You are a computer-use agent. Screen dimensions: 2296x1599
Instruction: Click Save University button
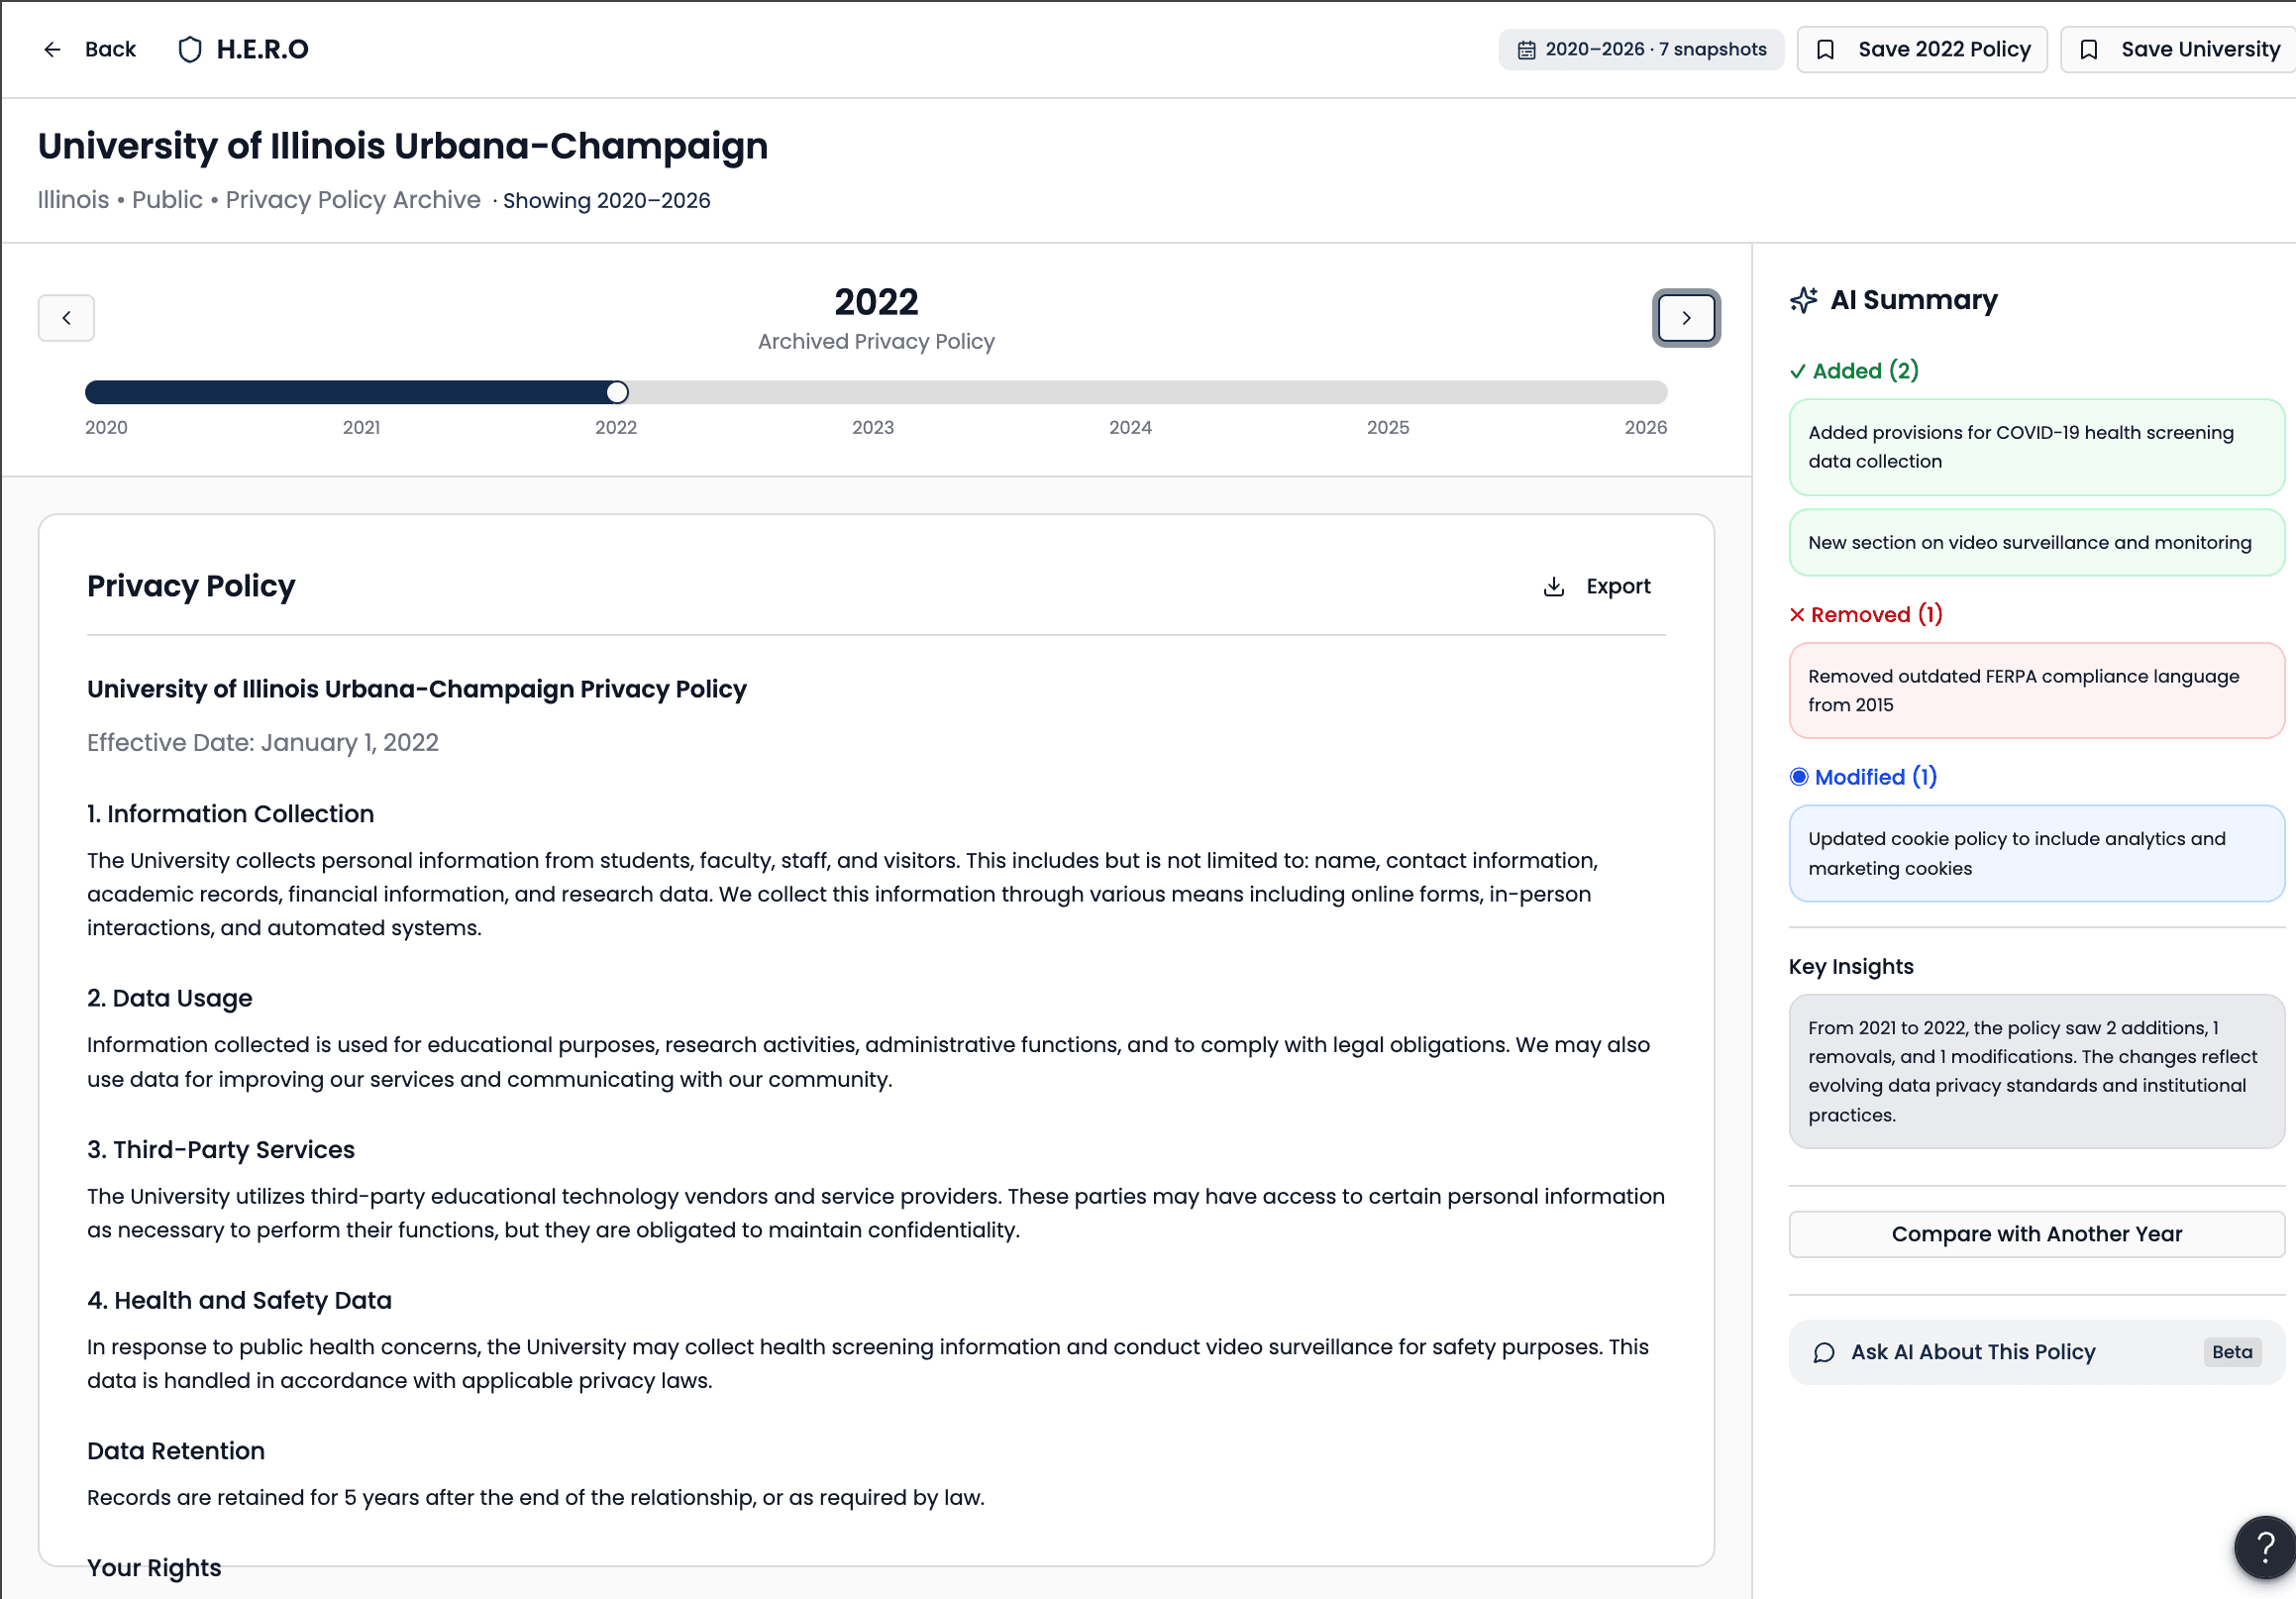(x=2178, y=50)
